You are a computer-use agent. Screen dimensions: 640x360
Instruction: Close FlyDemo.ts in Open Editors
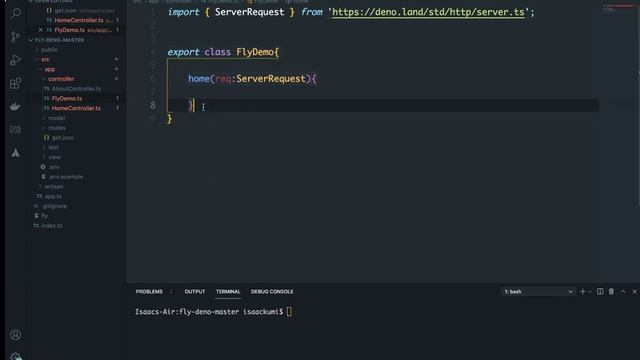coord(40,30)
